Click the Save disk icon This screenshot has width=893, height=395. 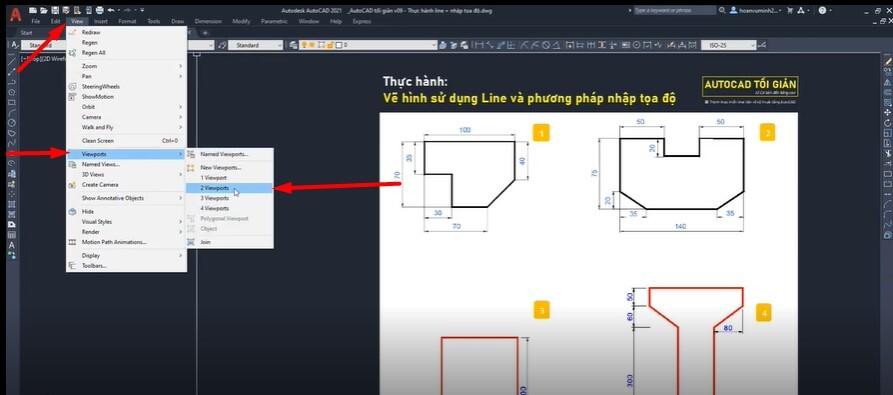pos(55,10)
